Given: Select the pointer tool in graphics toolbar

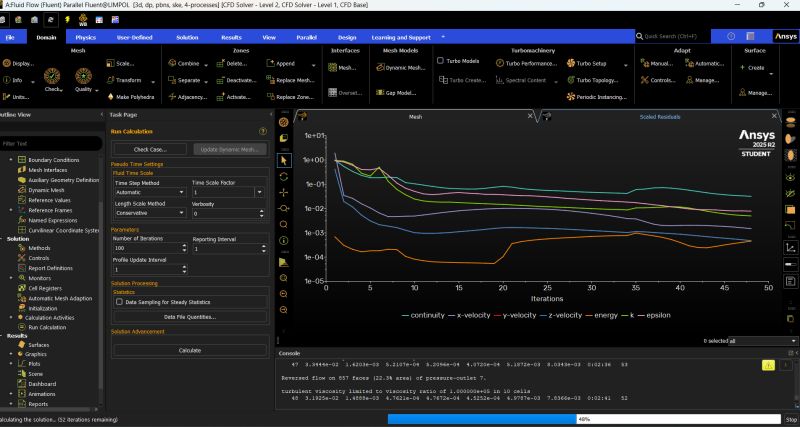Looking at the screenshot, I should tap(284, 161).
